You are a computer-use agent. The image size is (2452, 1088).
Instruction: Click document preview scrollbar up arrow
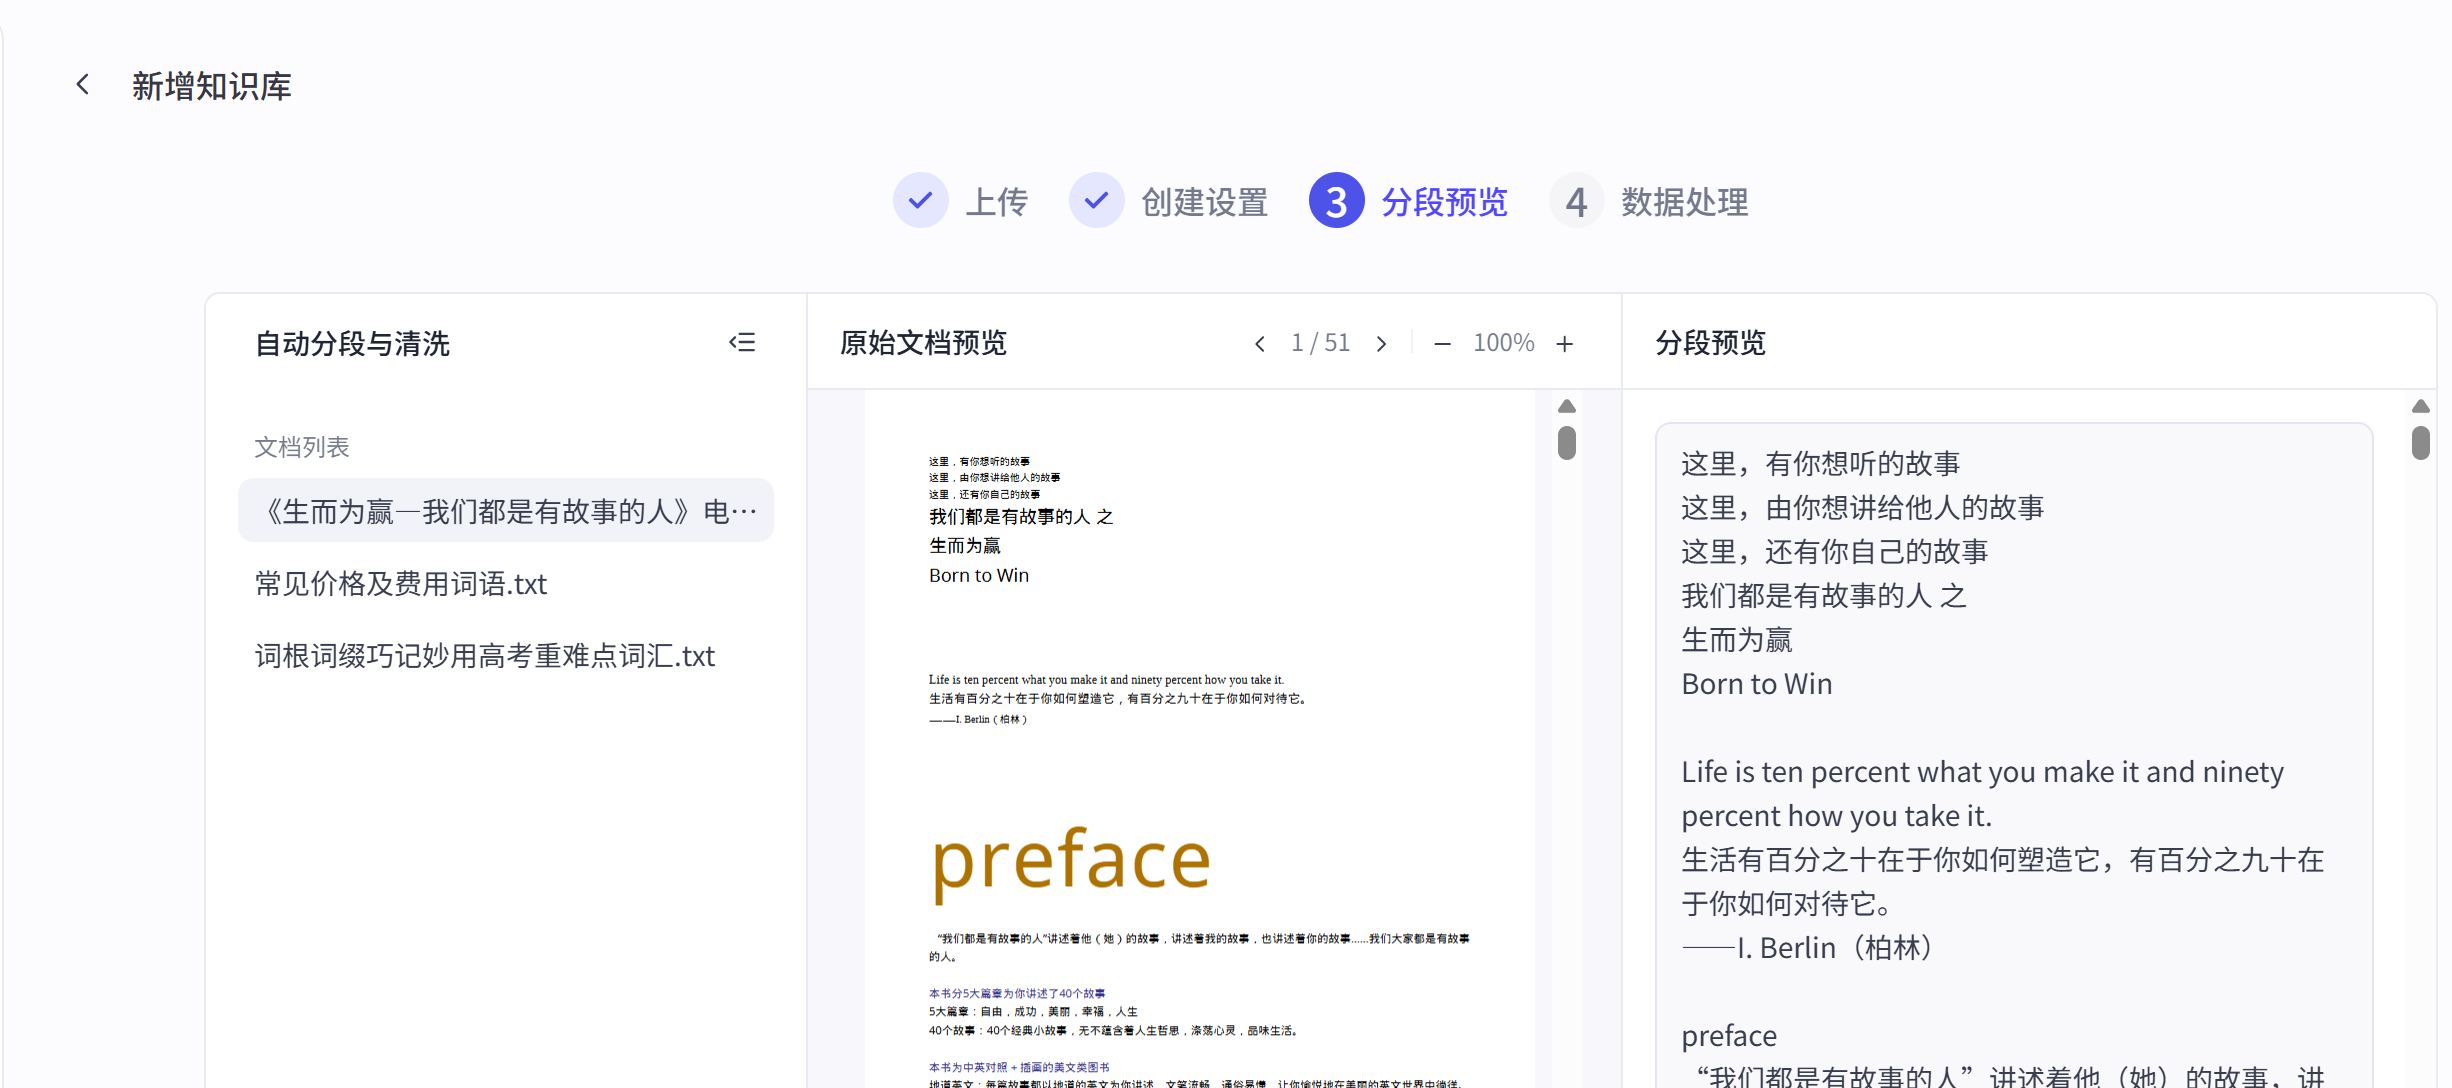(x=1567, y=406)
